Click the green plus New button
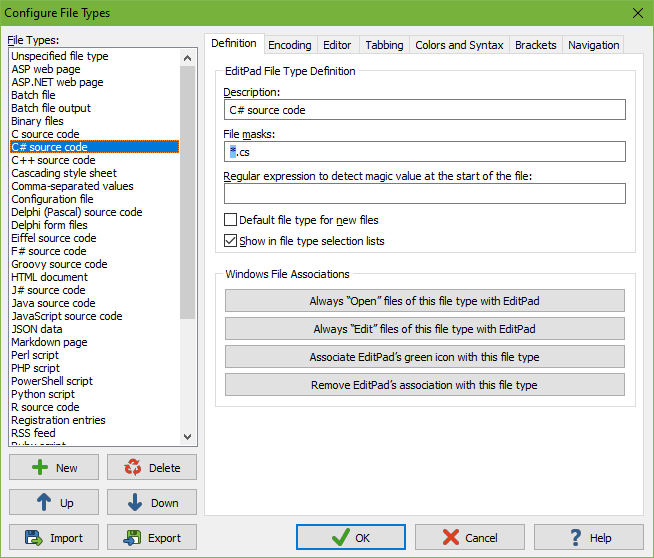The width and height of the screenshot is (654, 558). pos(54,467)
